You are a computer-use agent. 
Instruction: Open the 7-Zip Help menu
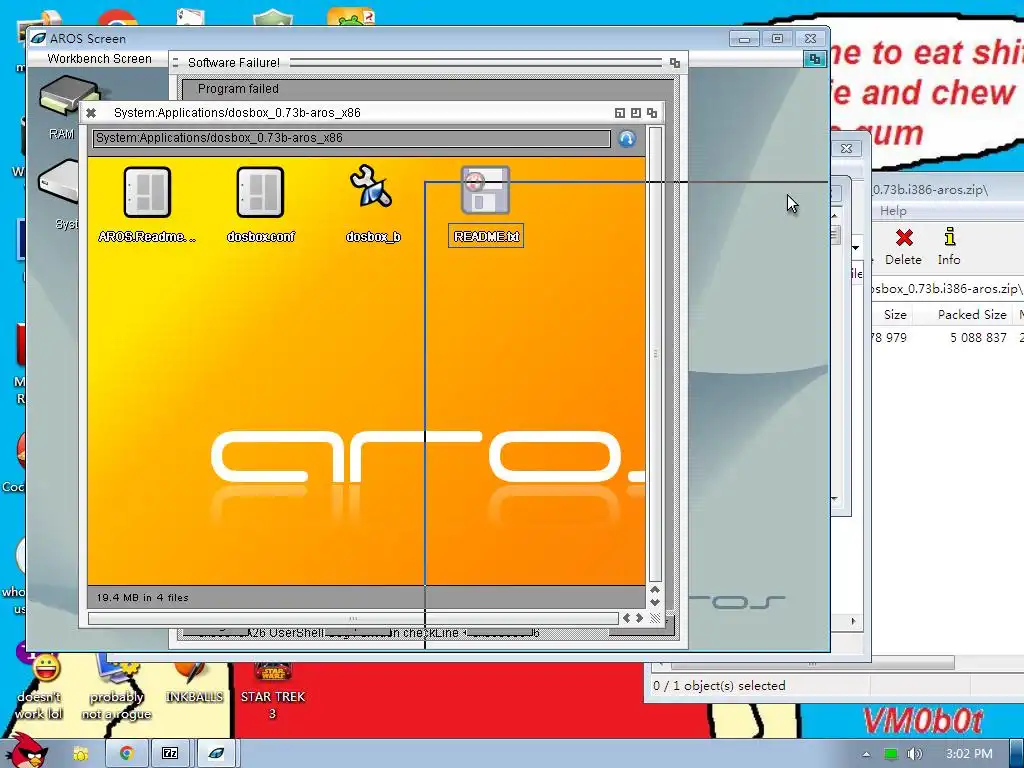click(x=893, y=211)
